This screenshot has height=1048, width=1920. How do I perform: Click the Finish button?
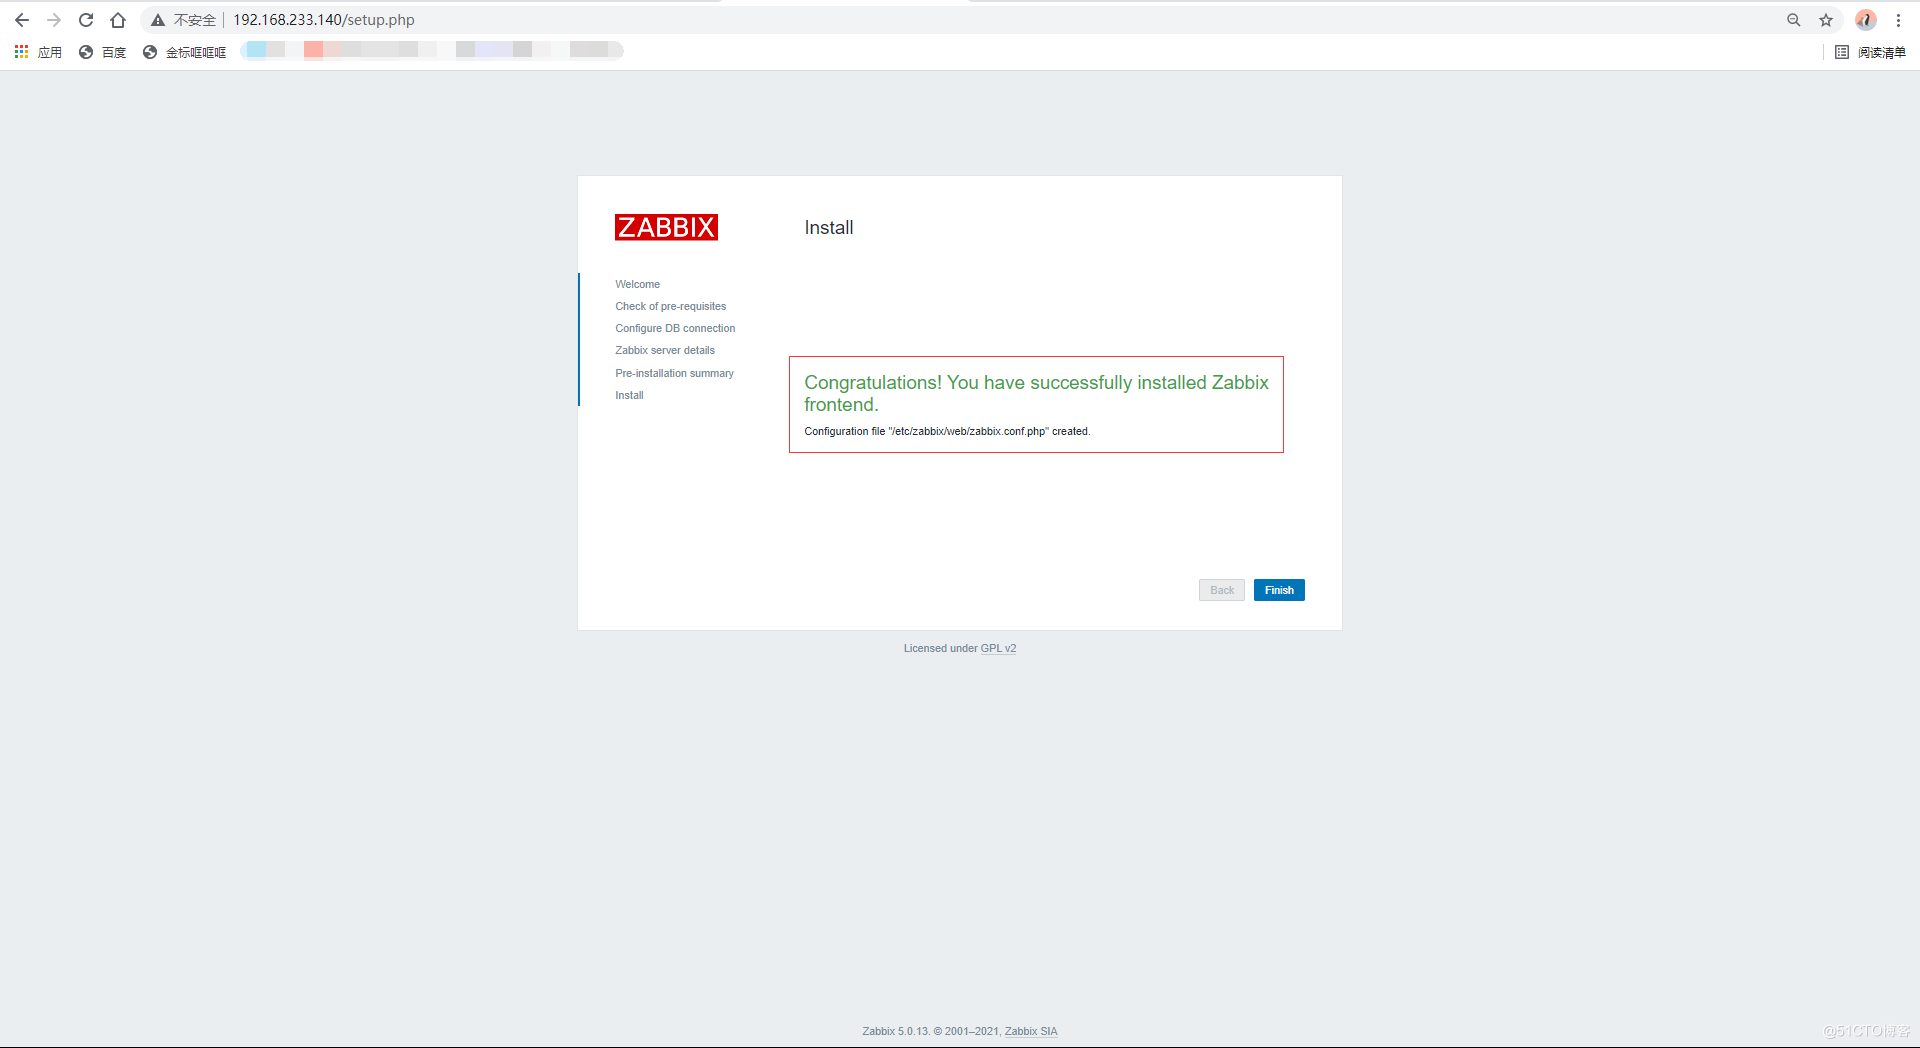(x=1278, y=590)
